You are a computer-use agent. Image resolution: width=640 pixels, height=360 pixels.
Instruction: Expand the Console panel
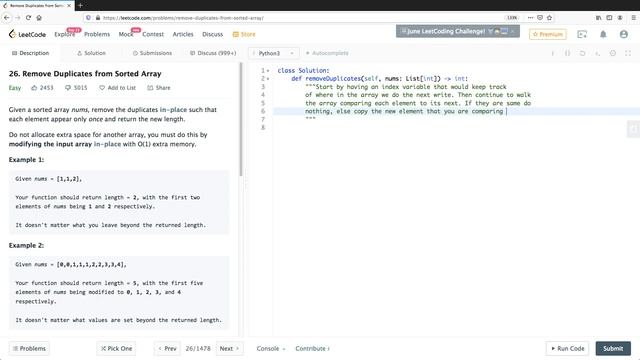click(x=271, y=349)
